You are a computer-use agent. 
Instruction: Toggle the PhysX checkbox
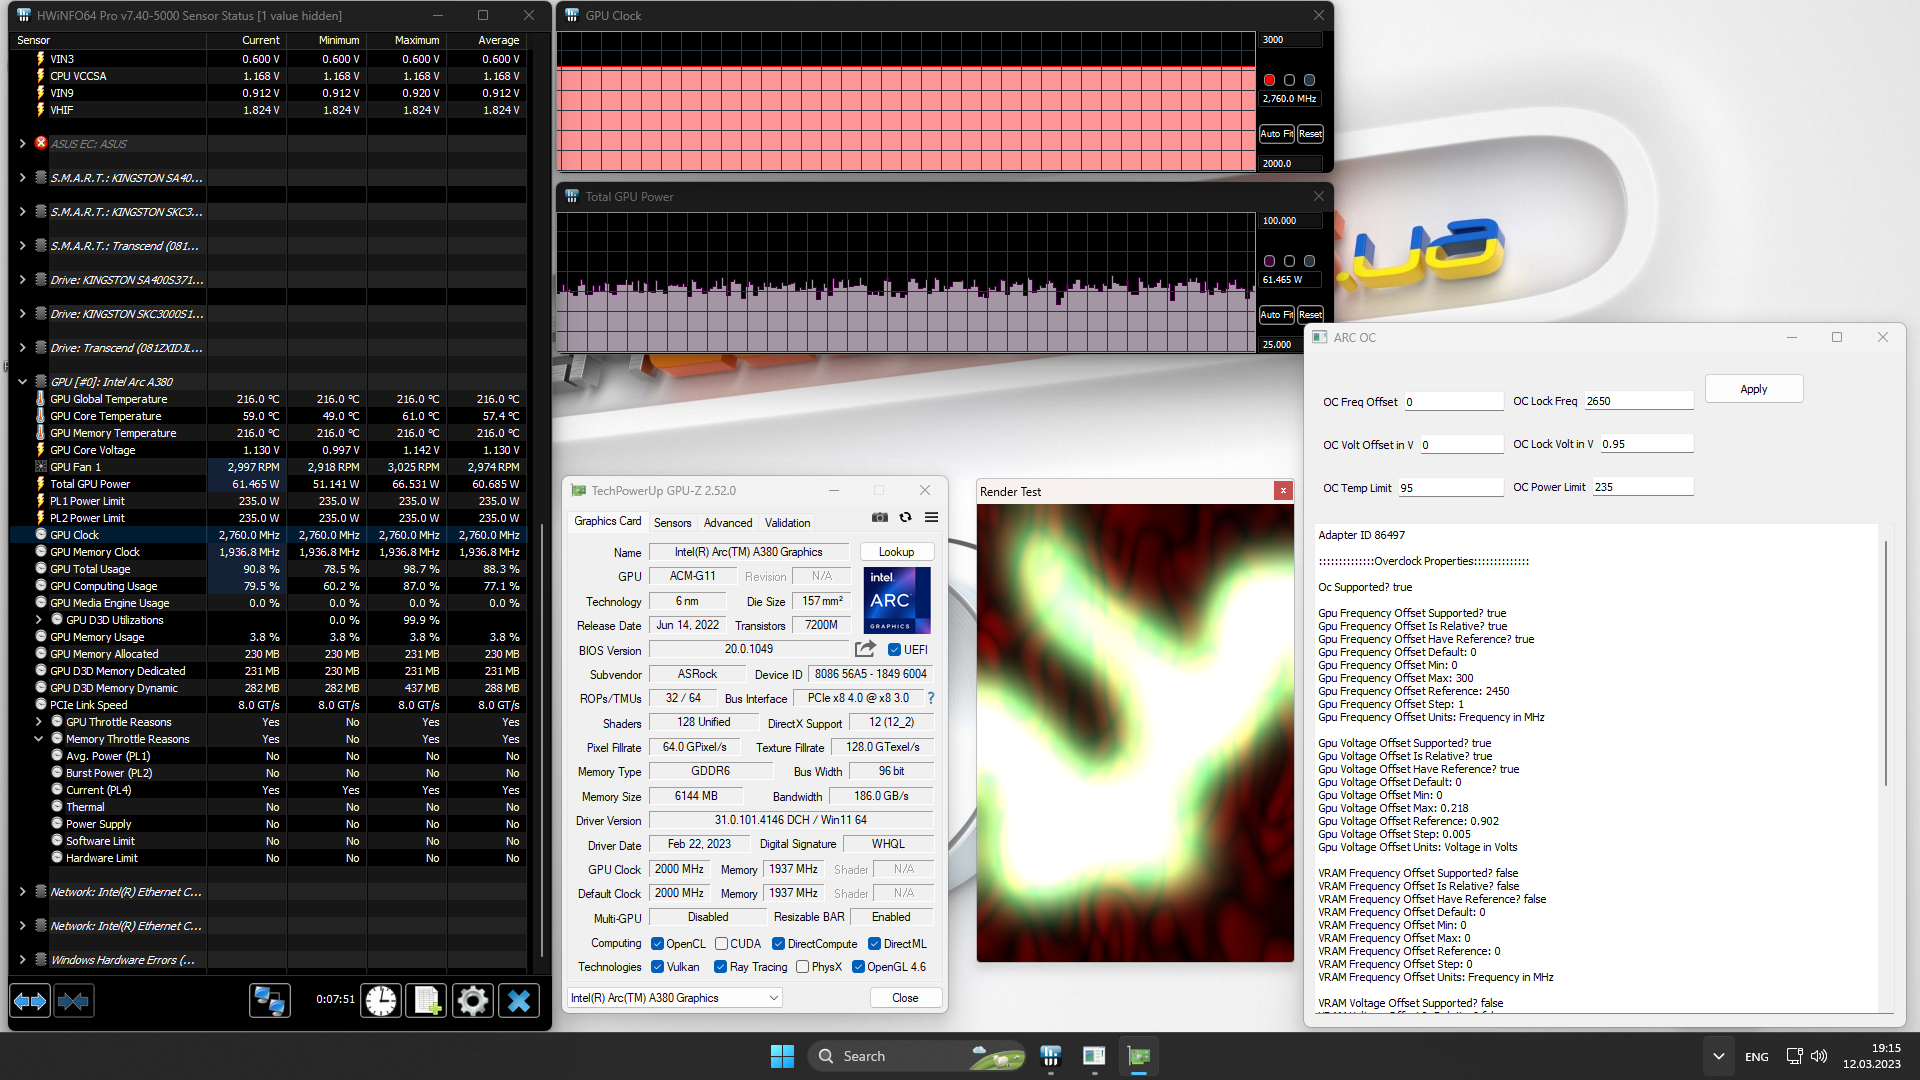click(x=802, y=967)
